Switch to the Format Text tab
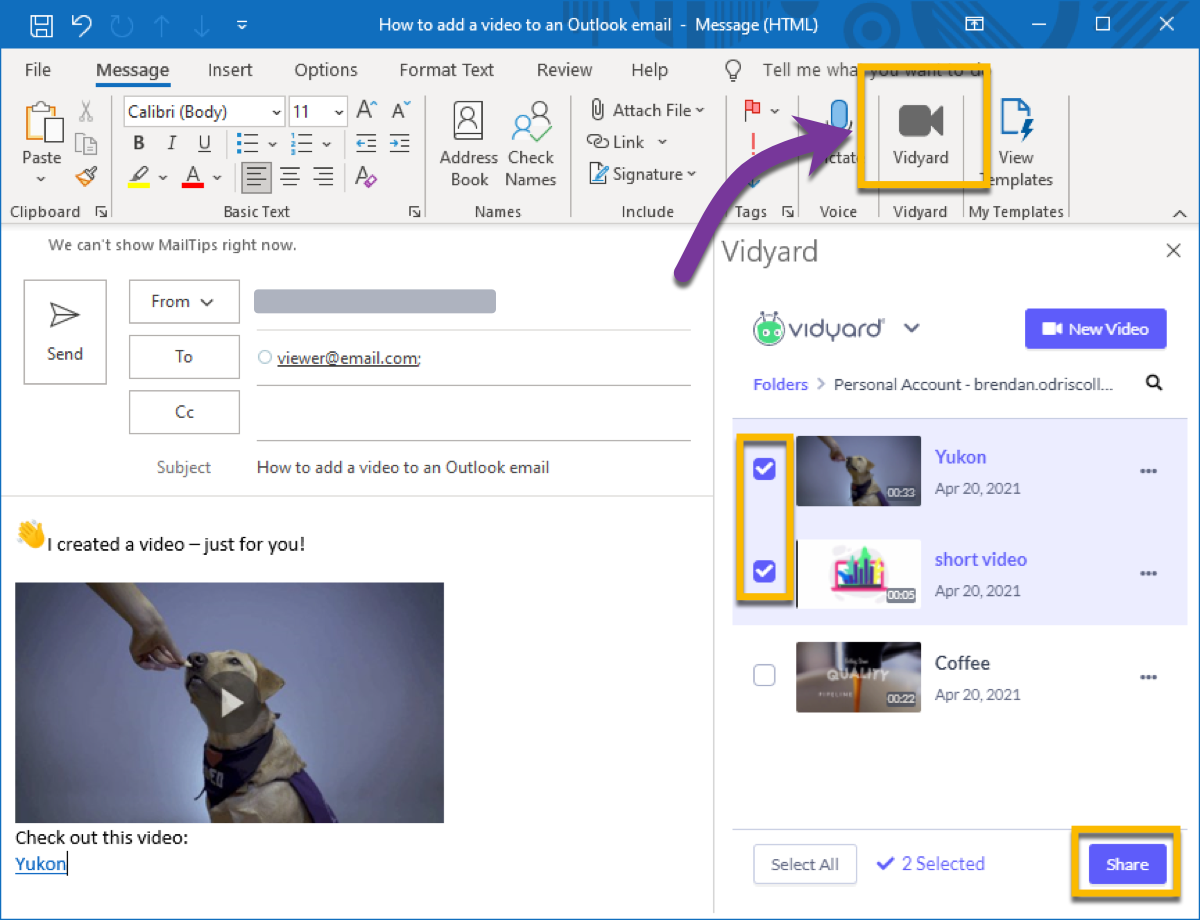Screen dimensions: 1200x920 click(446, 70)
